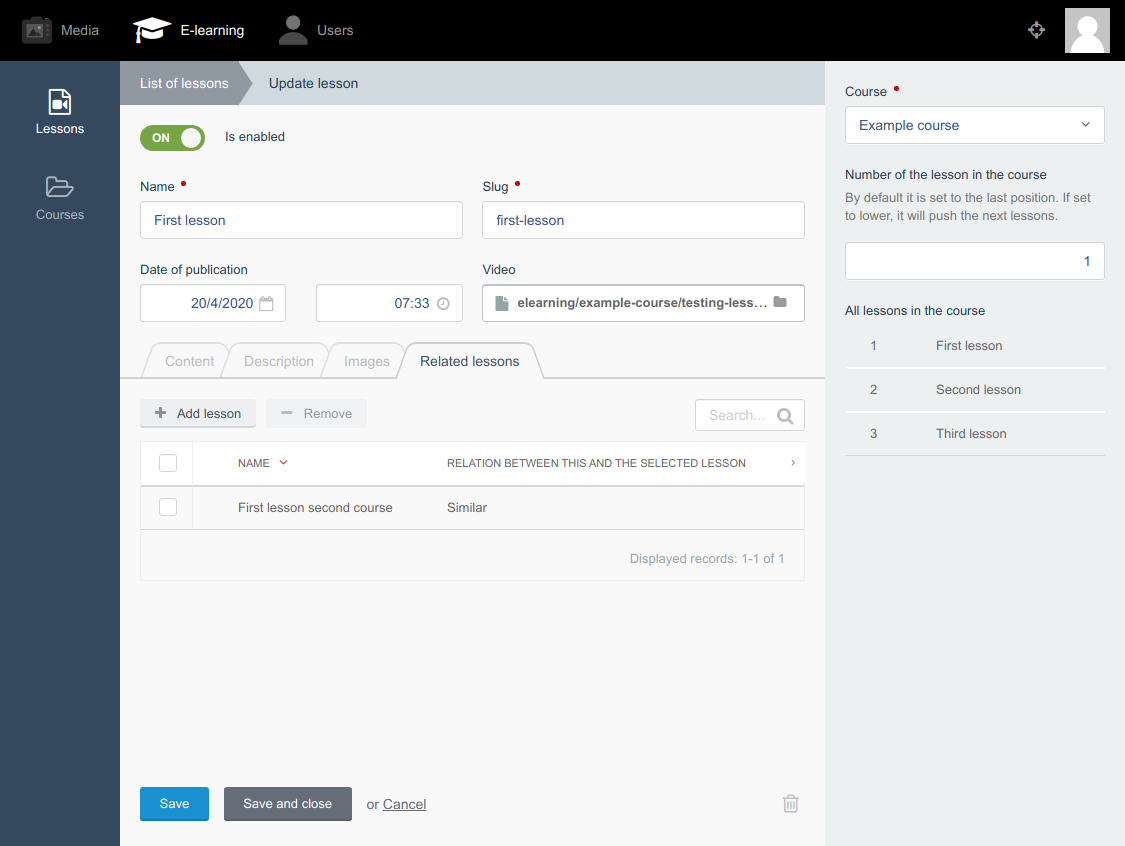
Task: Click the blue Save button
Action: [x=174, y=804]
